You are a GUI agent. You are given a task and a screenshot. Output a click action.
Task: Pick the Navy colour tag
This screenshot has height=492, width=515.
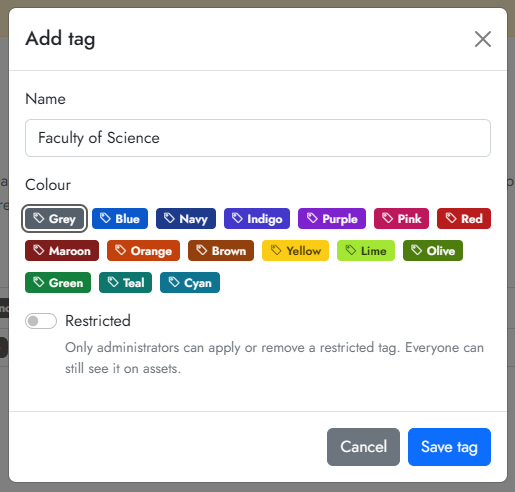[186, 219]
